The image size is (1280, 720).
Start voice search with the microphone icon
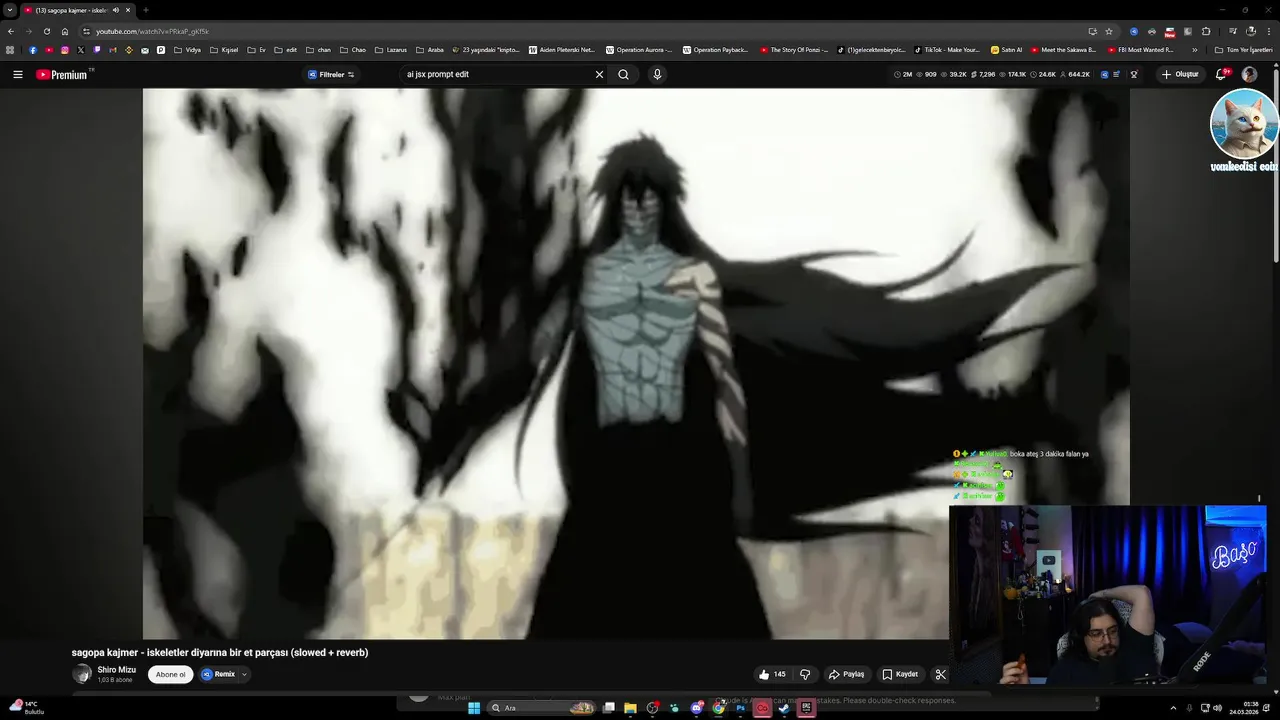[657, 74]
